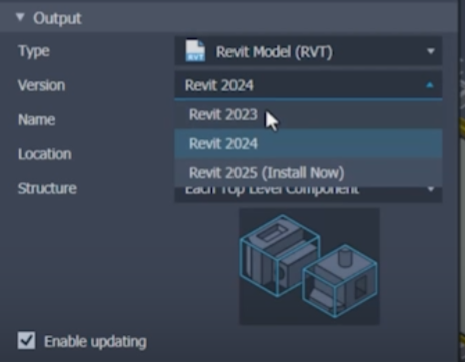The height and width of the screenshot is (362, 465).
Task: Choose Revit 2023 from the version list
Action: pyautogui.click(x=308, y=115)
